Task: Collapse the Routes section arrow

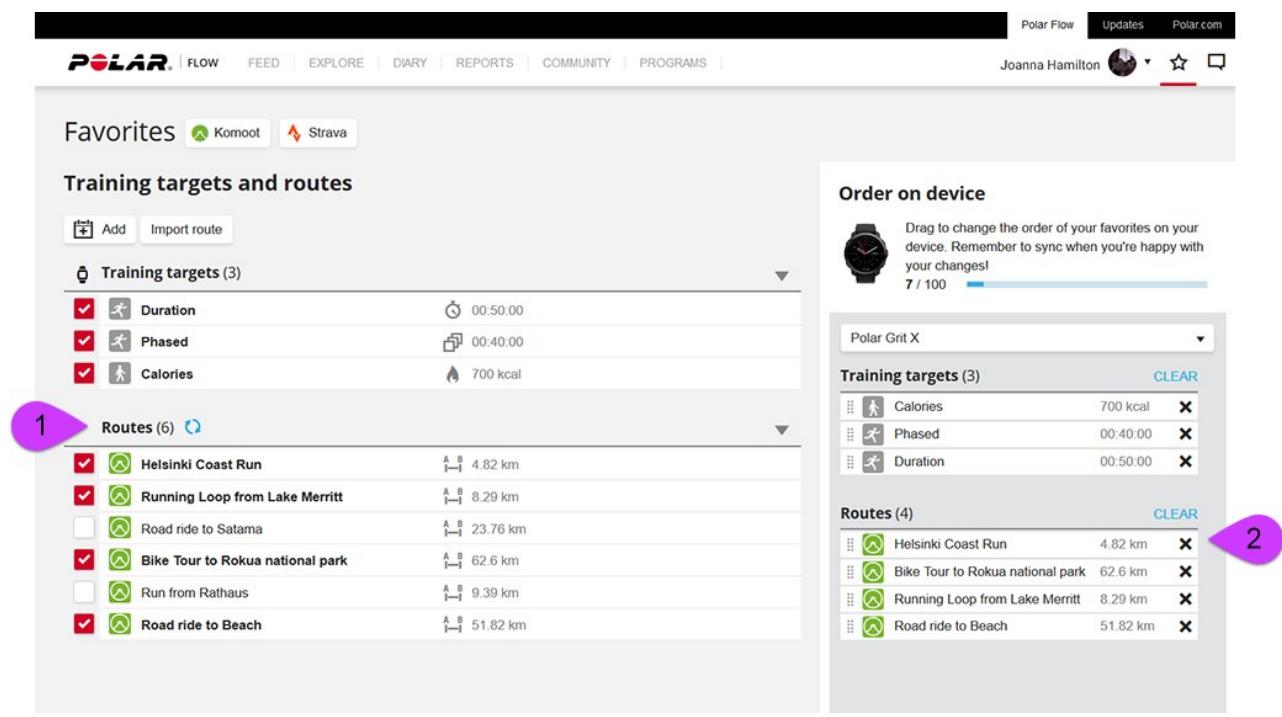Action: click(x=782, y=431)
